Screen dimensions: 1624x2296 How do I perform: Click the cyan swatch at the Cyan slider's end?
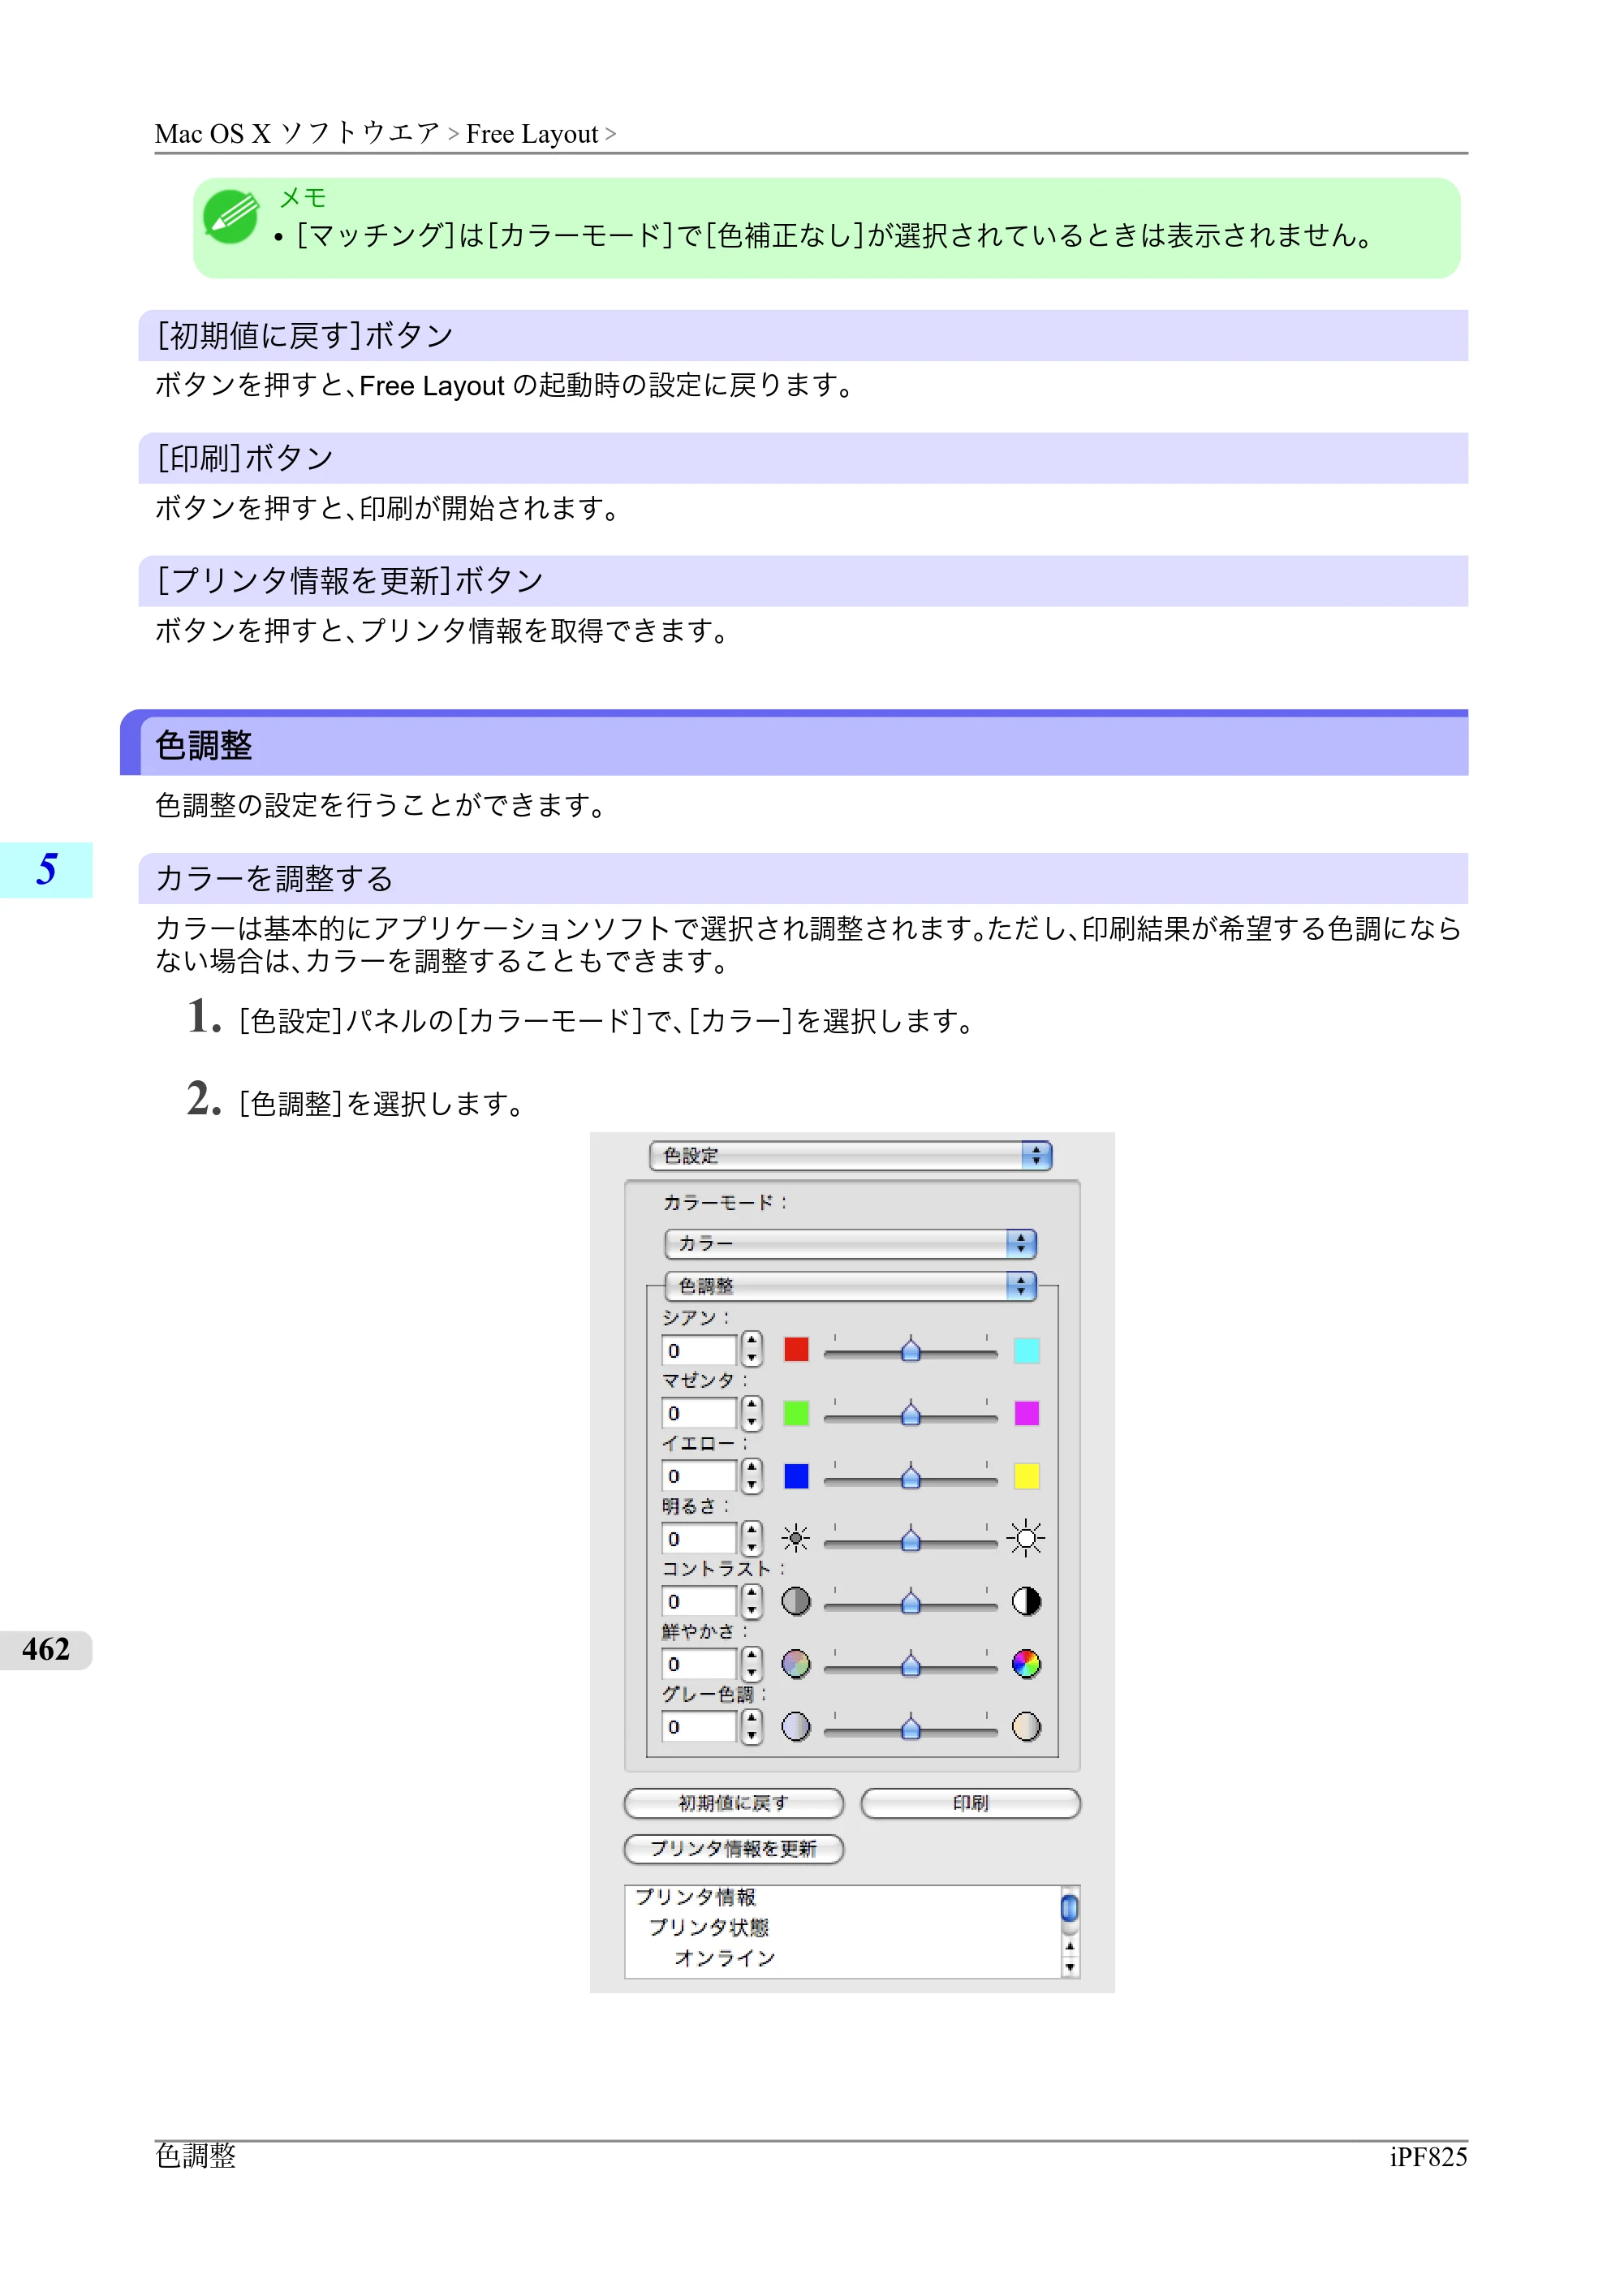(x=1026, y=1350)
